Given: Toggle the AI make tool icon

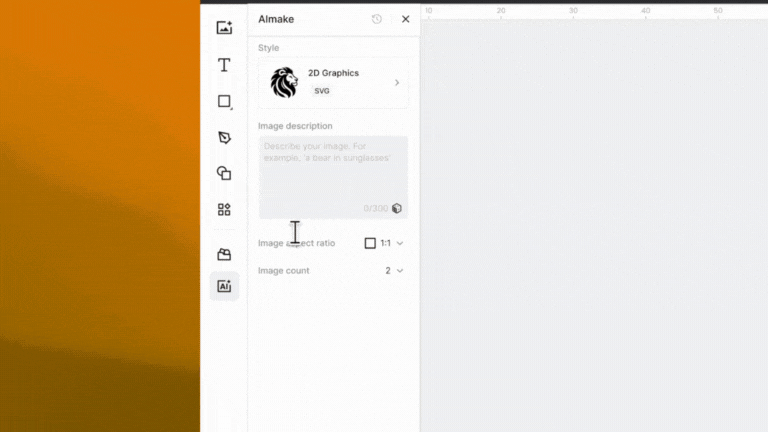Looking at the screenshot, I should click(x=224, y=287).
